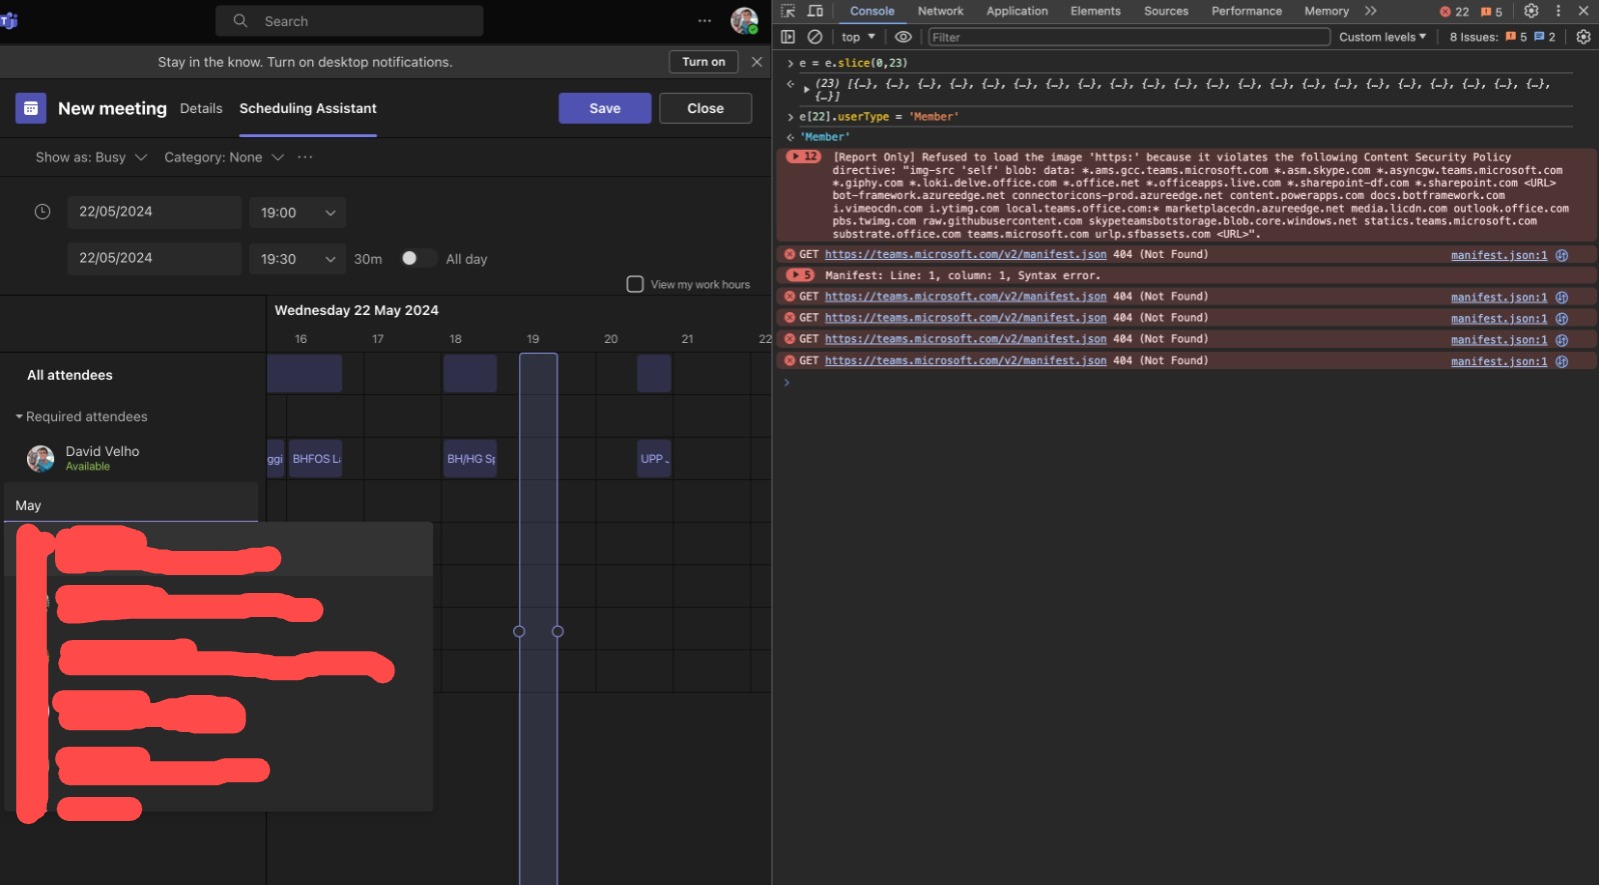Collapse the Required attendees section
Image resolution: width=1599 pixels, height=885 pixels.
click(x=81, y=416)
